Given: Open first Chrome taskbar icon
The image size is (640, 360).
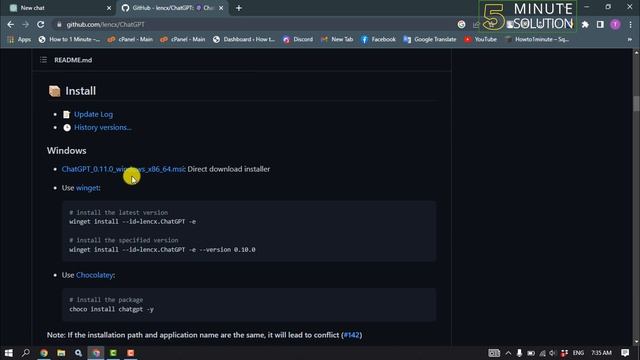Looking at the screenshot, I should (44, 353).
